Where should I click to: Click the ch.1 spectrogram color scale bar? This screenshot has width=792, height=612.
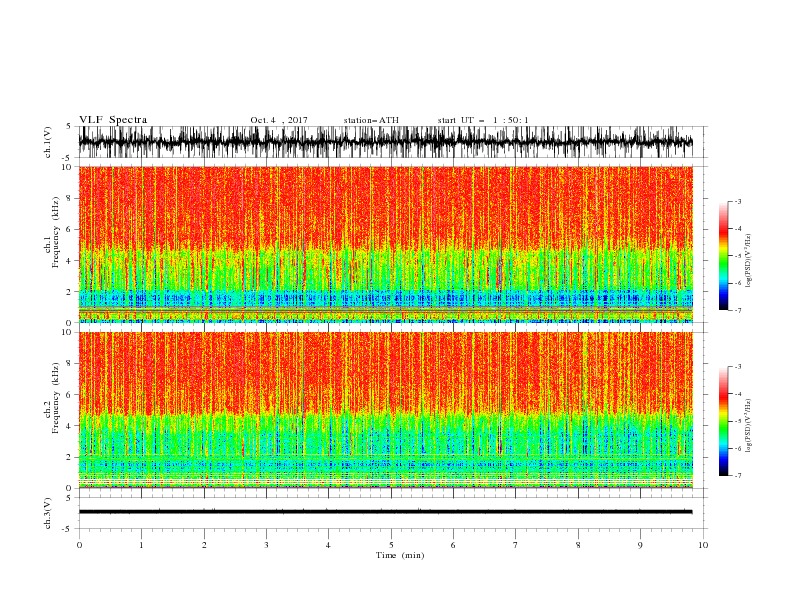(723, 256)
